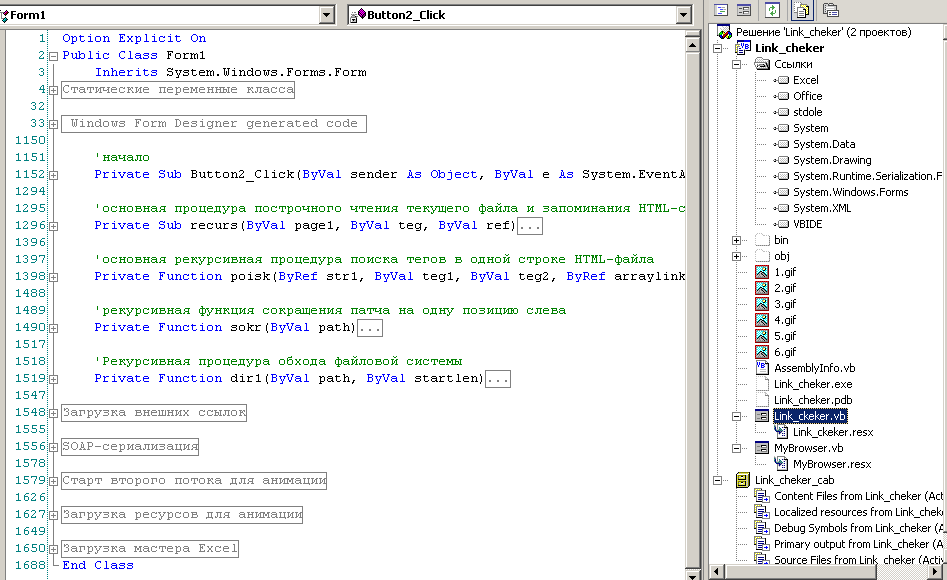Screen dimensions: 947x580
Task: Open the Properties toolbar icon in Solution Explorer
Action: click(x=832, y=10)
